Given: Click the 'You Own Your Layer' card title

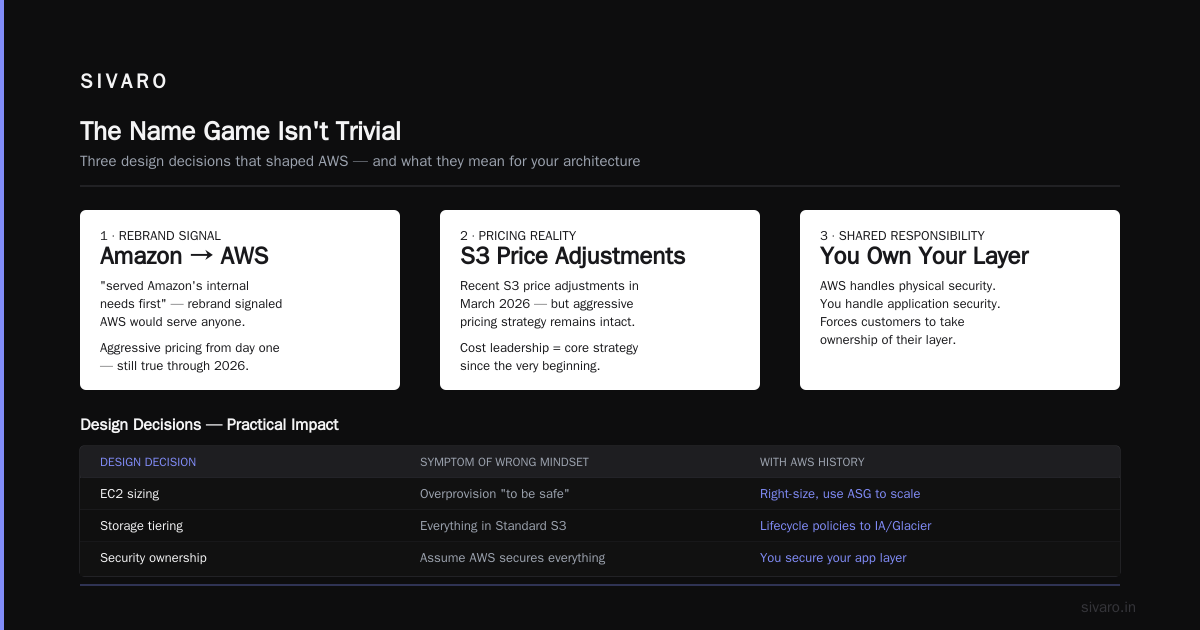Looking at the screenshot, I should click(x=924, y=256).
